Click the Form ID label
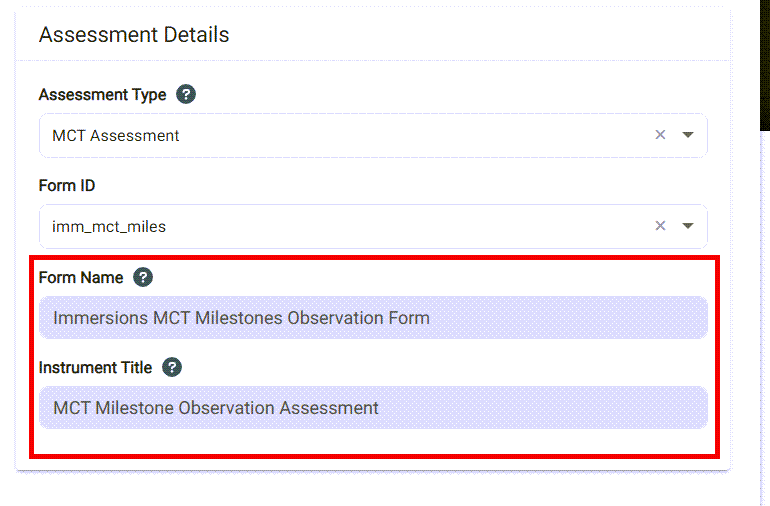Image resolution: width=770 pixels, height=506 pixels. (x=67, y=186)
